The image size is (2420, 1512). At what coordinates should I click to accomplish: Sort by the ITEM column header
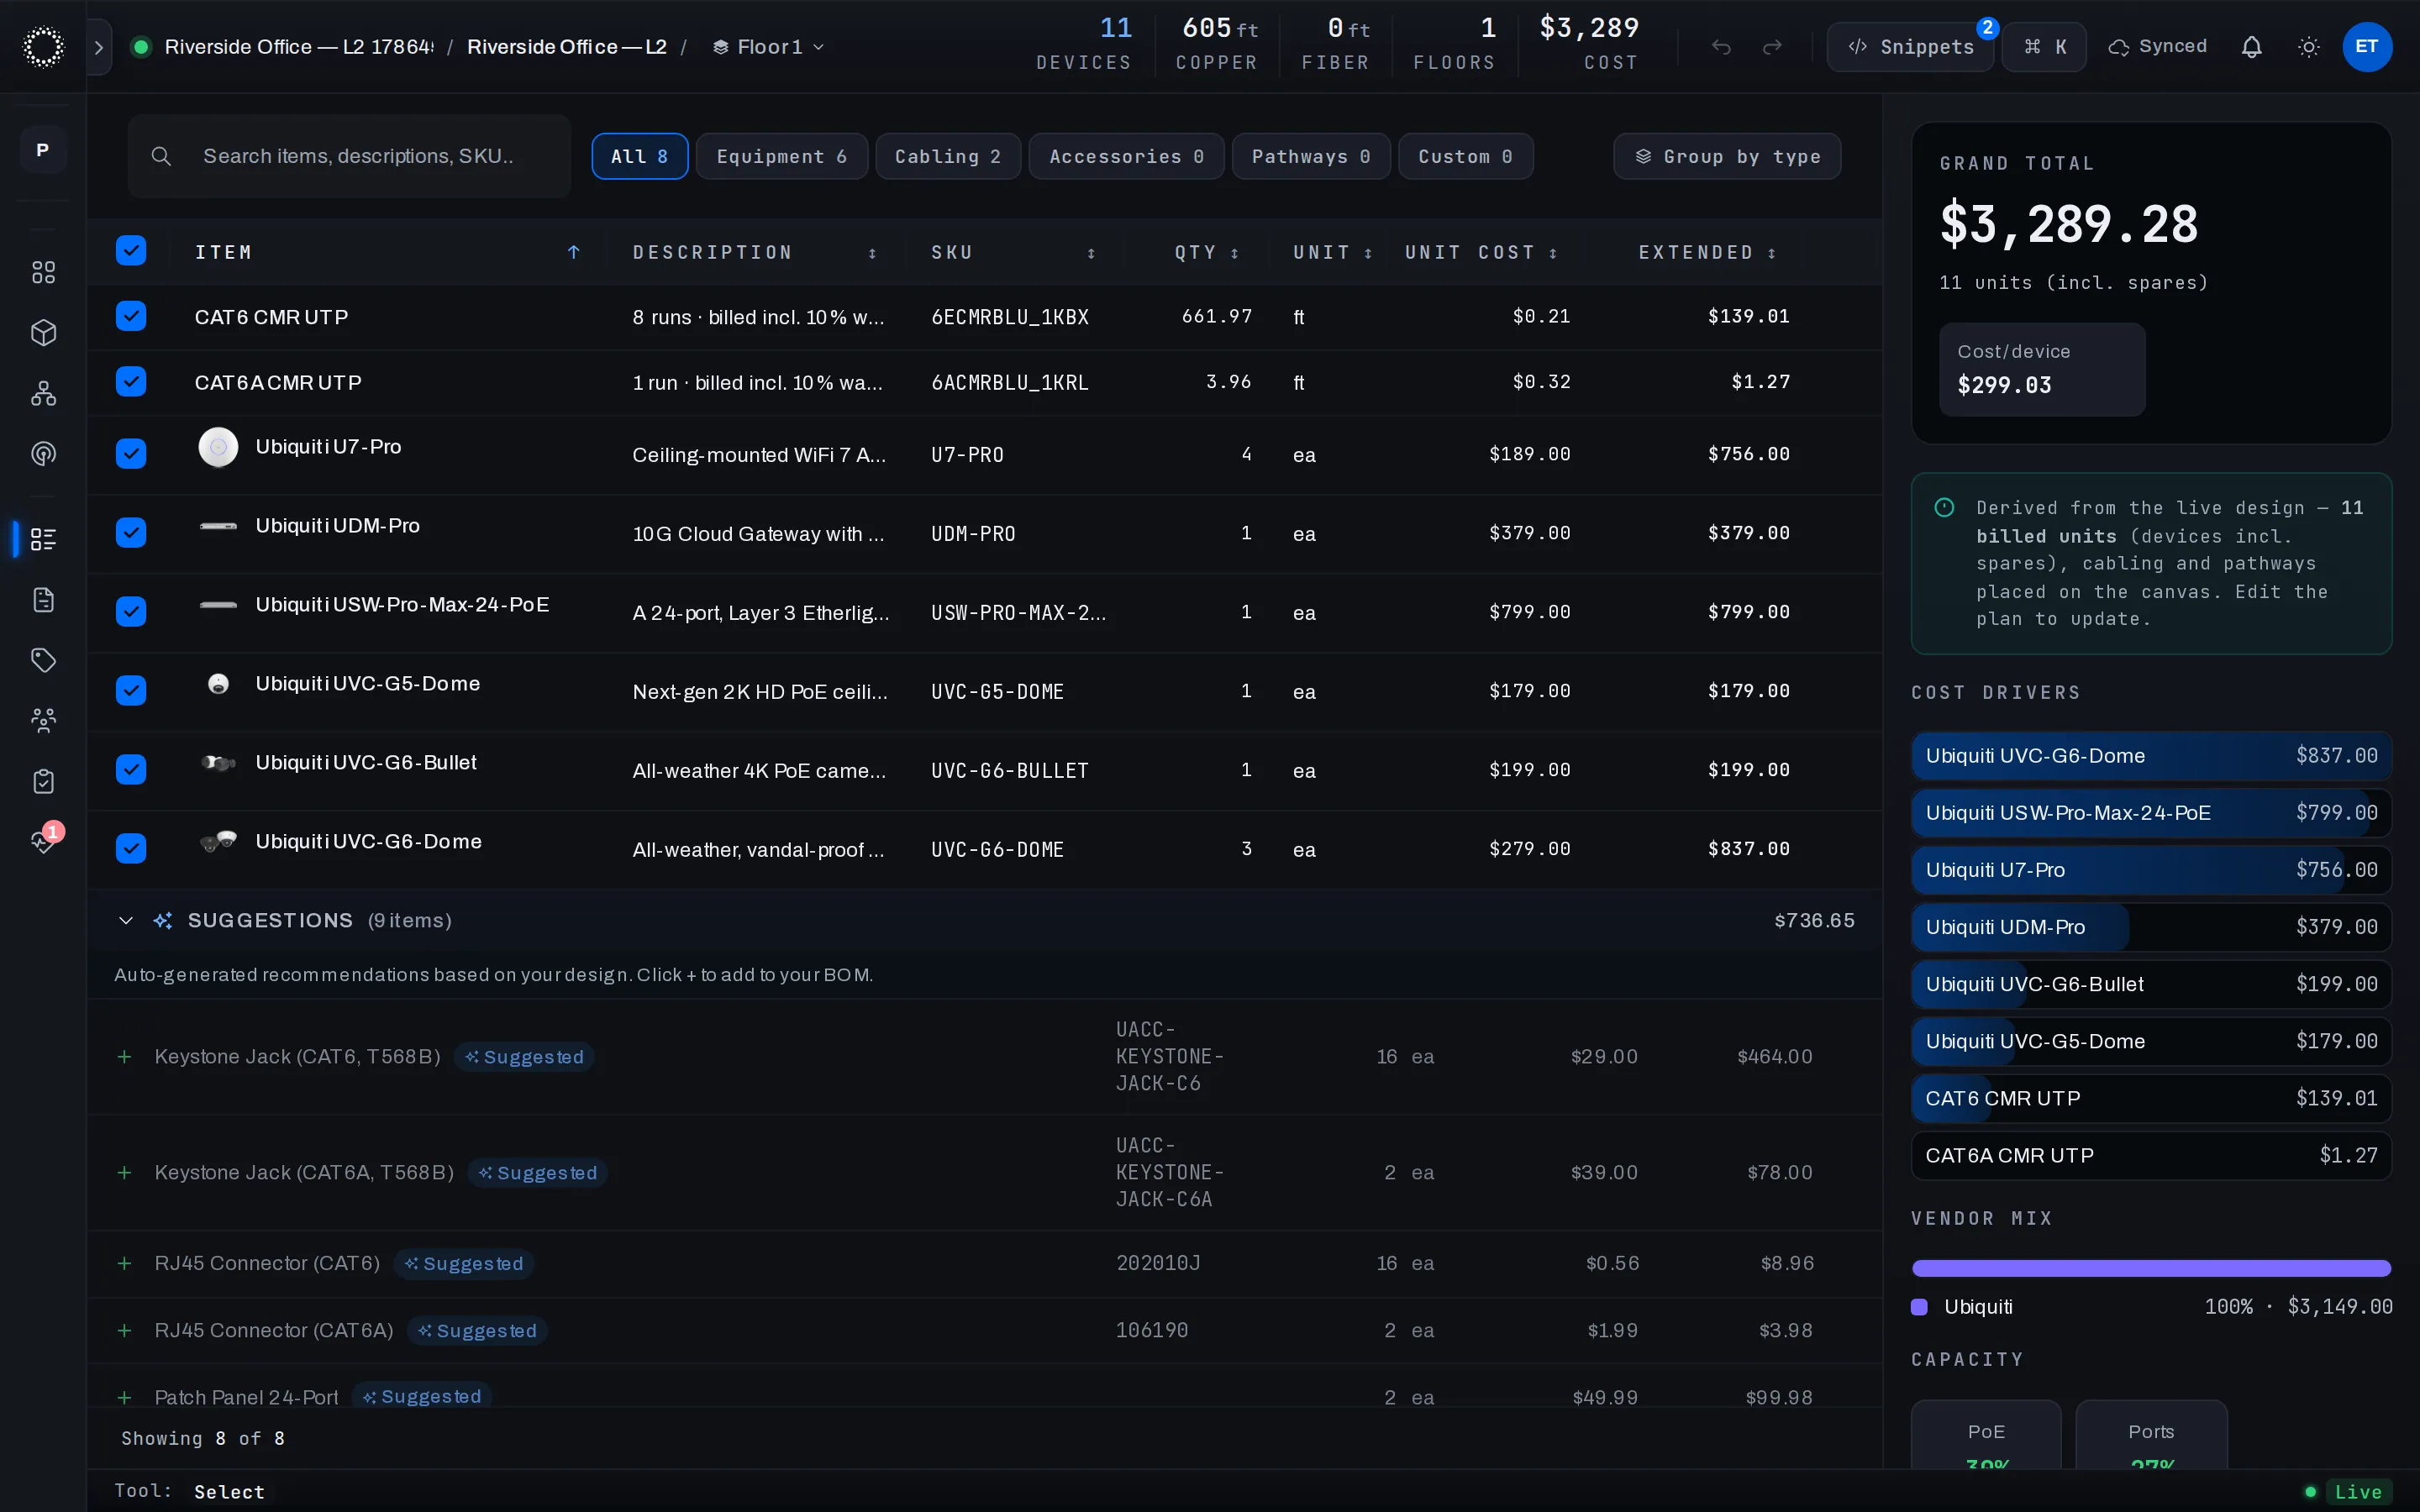click(x=388, y=252)
